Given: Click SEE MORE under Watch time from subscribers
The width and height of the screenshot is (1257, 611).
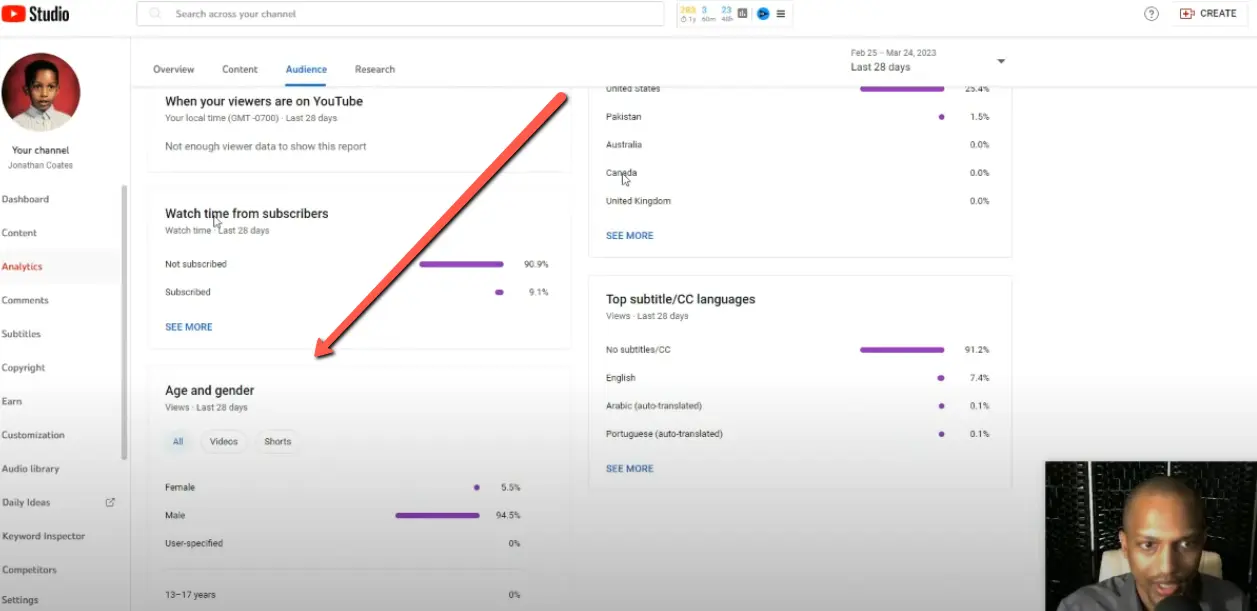Looking at the screenshot, I should click(188, 326).
